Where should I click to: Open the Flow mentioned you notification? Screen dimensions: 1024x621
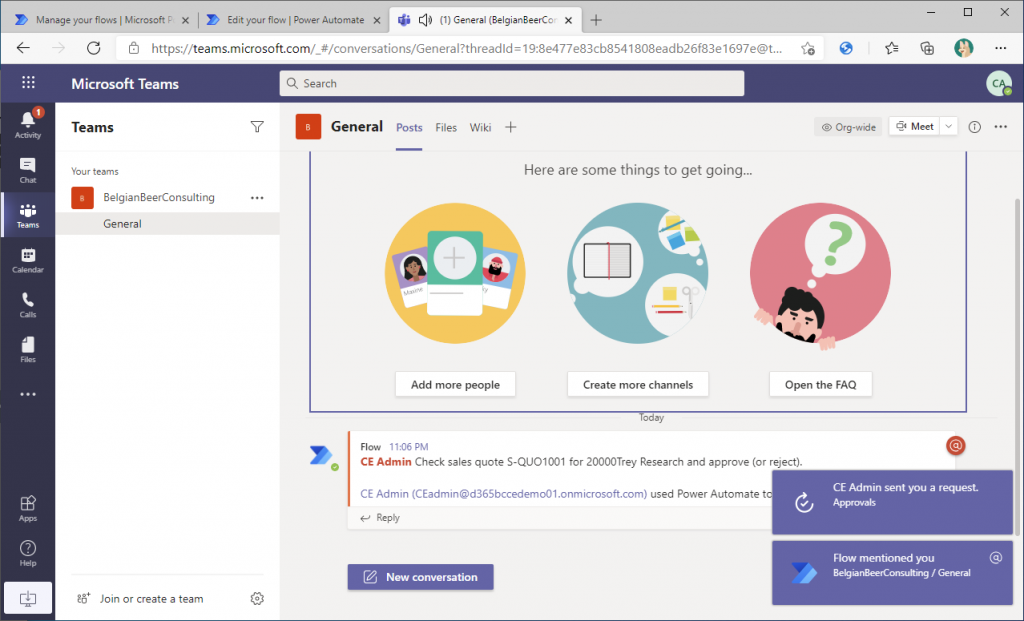tap(892, 573)
